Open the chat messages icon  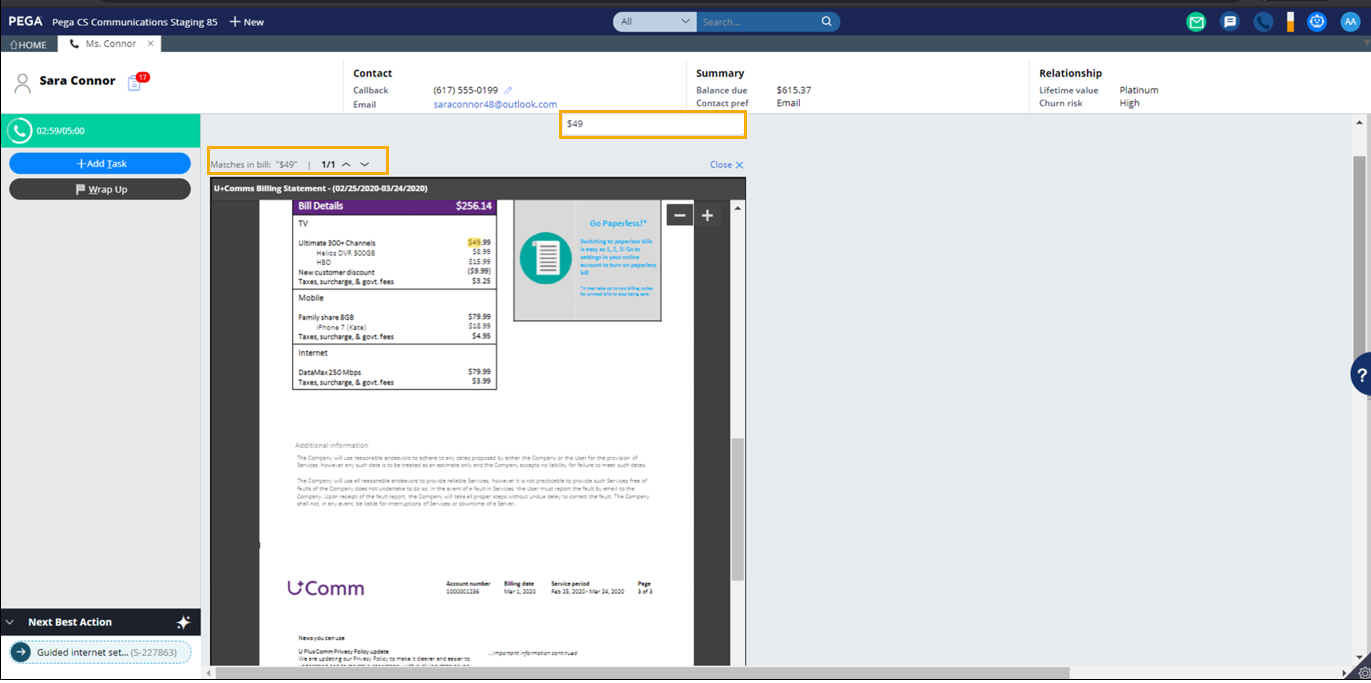[x=1230, y=22]
